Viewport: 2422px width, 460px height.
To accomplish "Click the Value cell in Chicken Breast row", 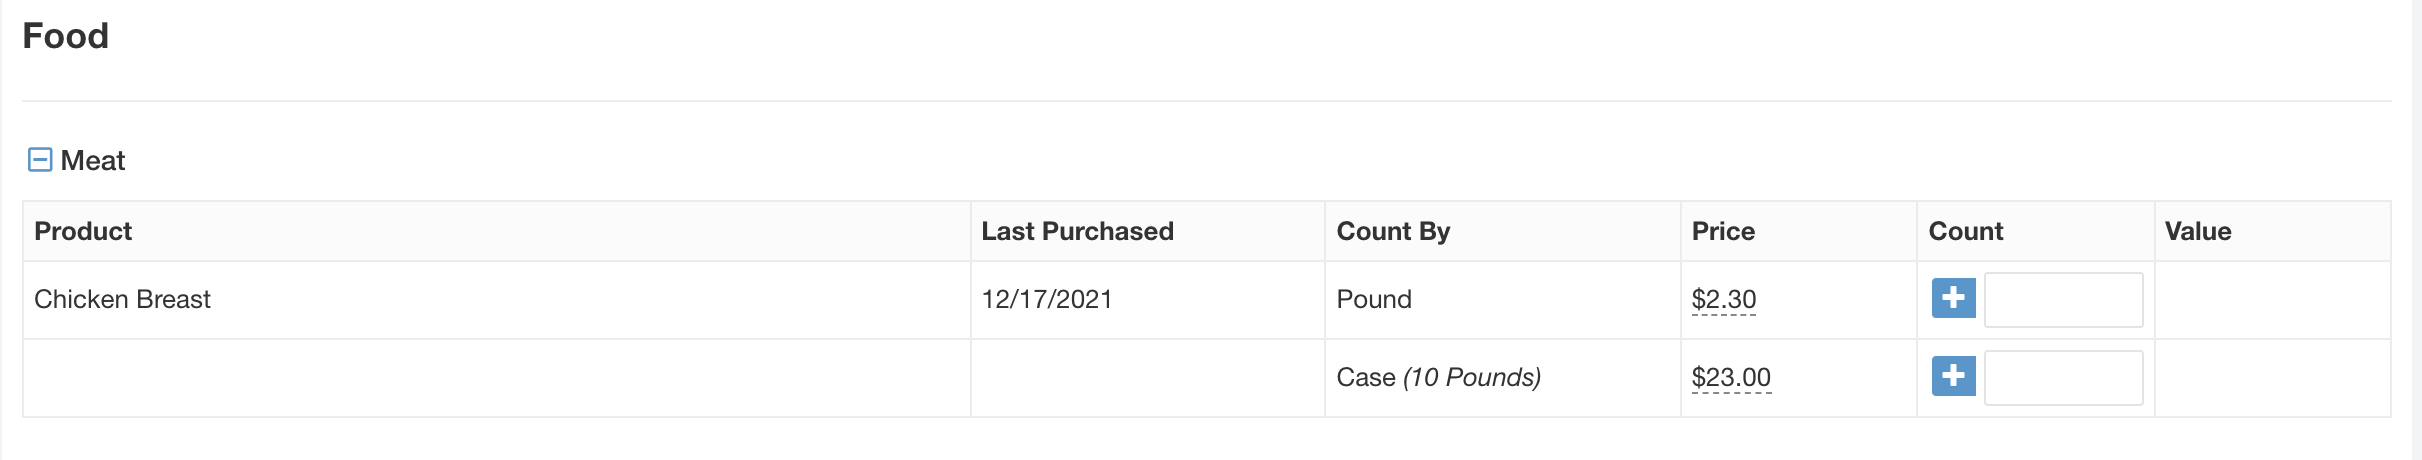I will [x=2271, y=299].
